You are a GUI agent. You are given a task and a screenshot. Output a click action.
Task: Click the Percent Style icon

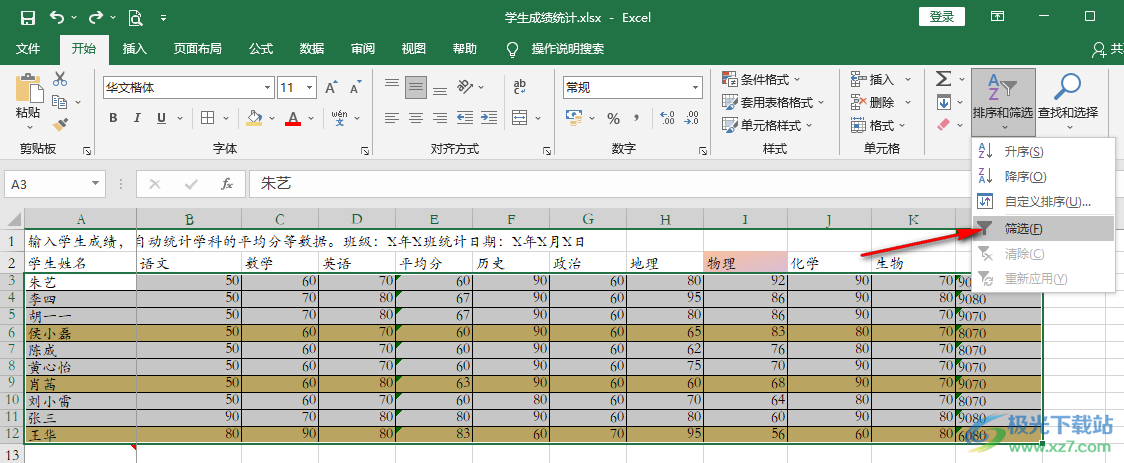click(x=613, y=118)
